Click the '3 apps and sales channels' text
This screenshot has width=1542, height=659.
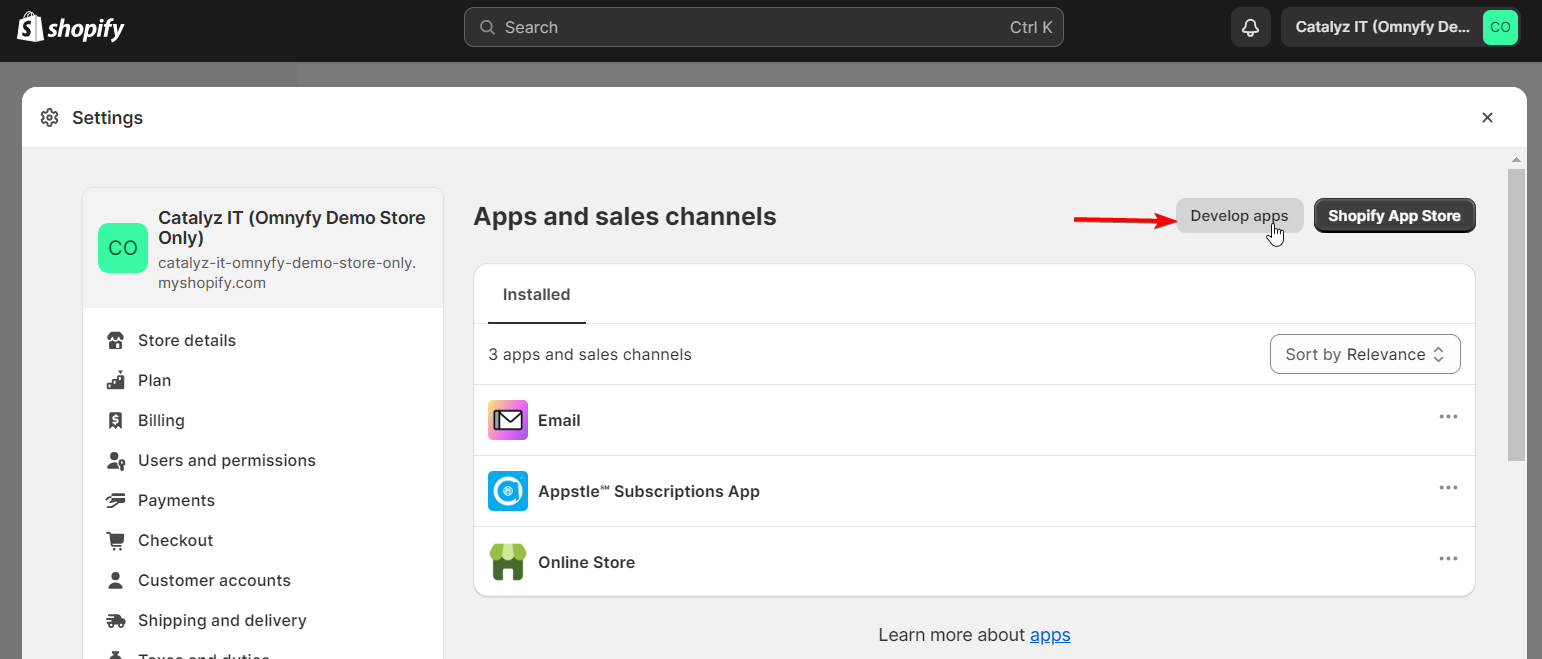tap(590, 354)
